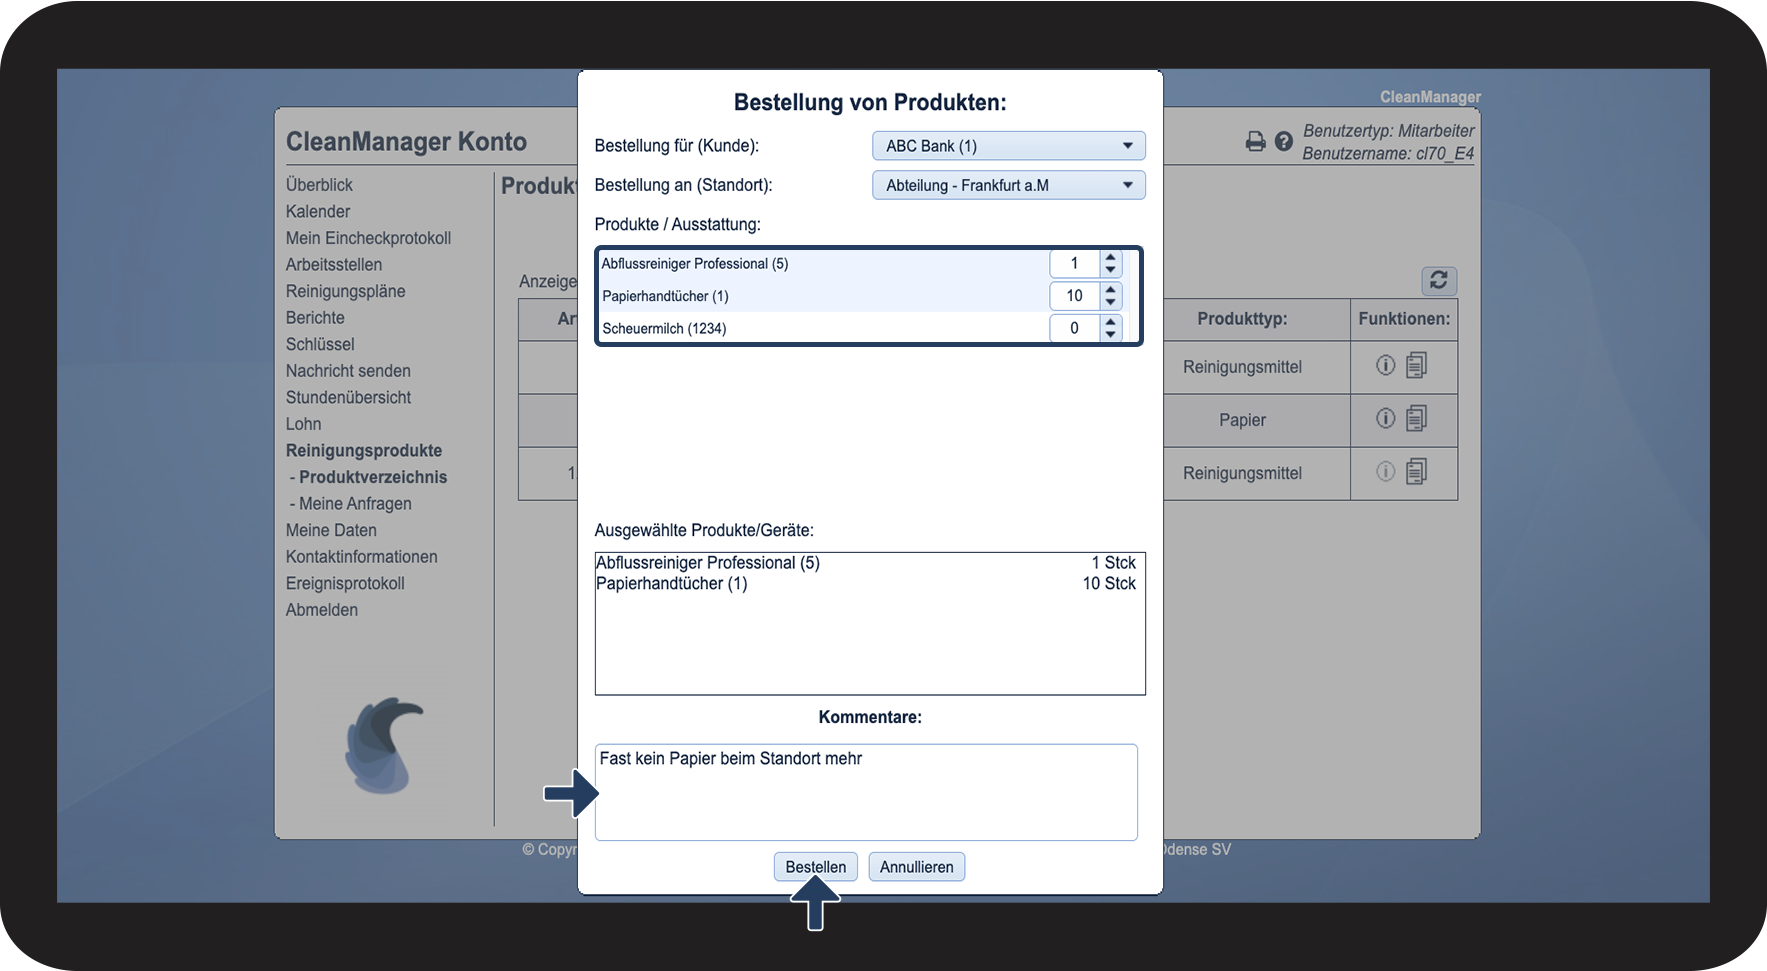Click the Annullieren button
This screenshot has width=1767, height=971.
(x=917, y=867)
